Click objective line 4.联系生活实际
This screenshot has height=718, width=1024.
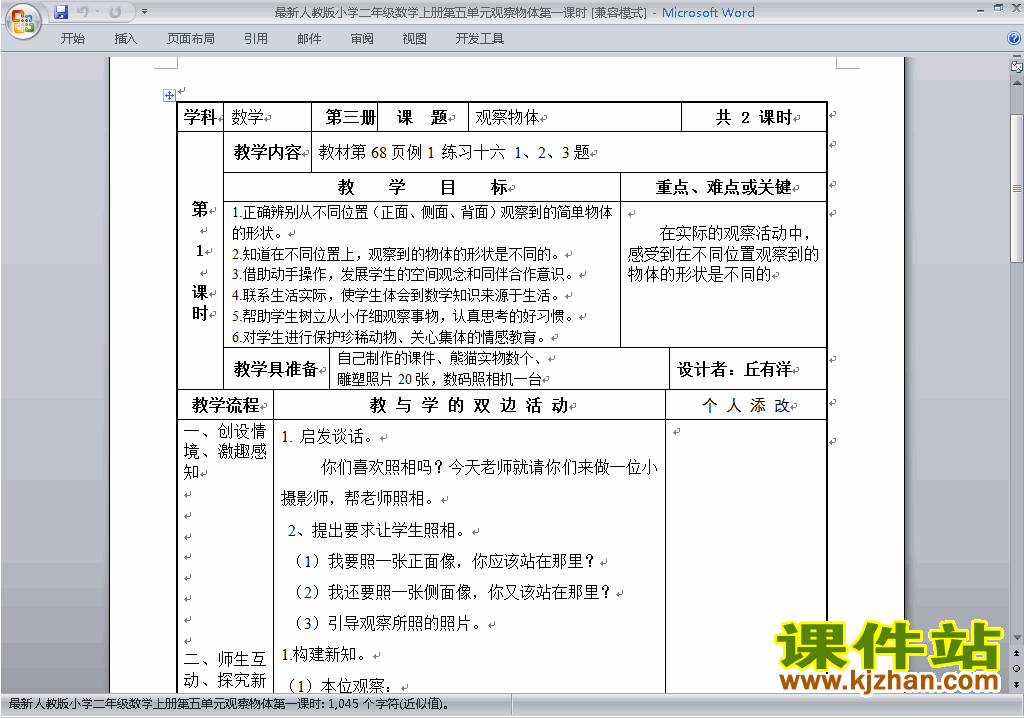398,295
